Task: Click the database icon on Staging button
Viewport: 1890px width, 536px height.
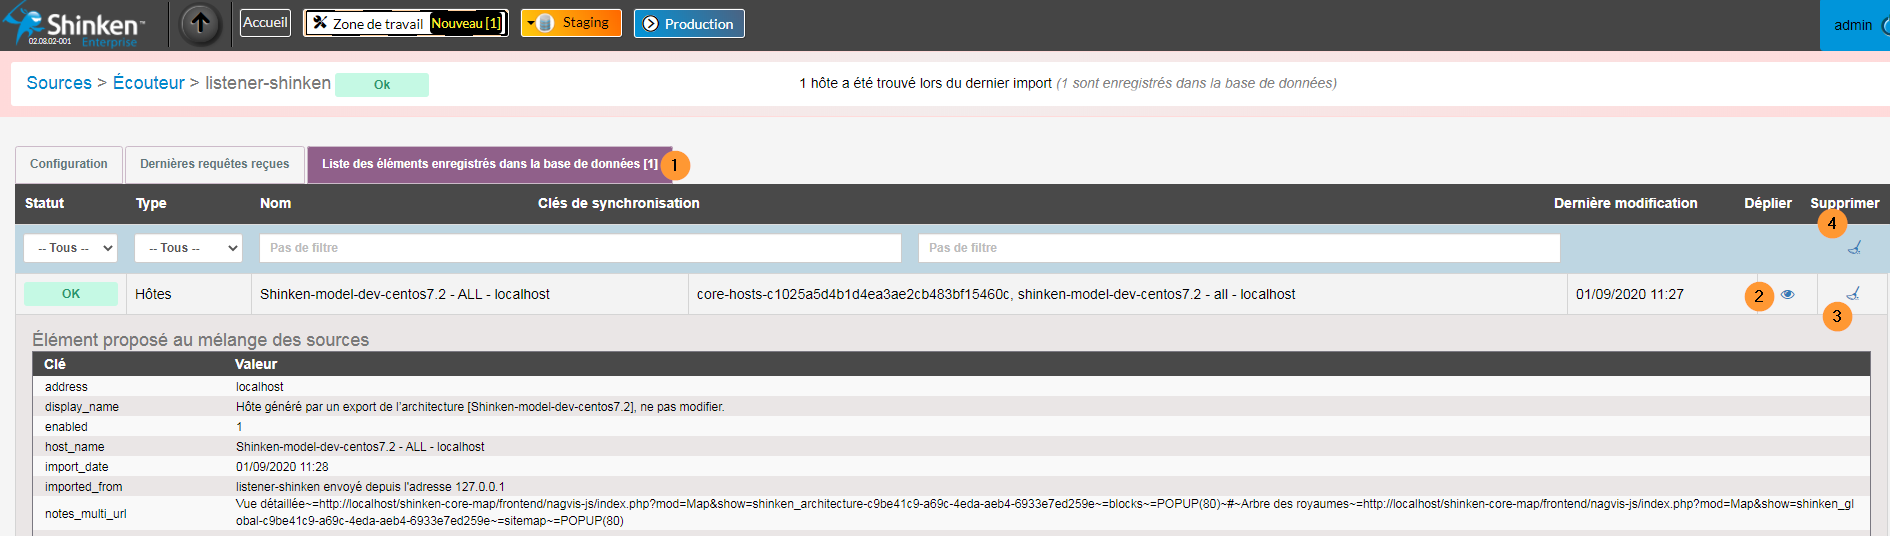Action: pyautogui.click(x=546, y=23)
